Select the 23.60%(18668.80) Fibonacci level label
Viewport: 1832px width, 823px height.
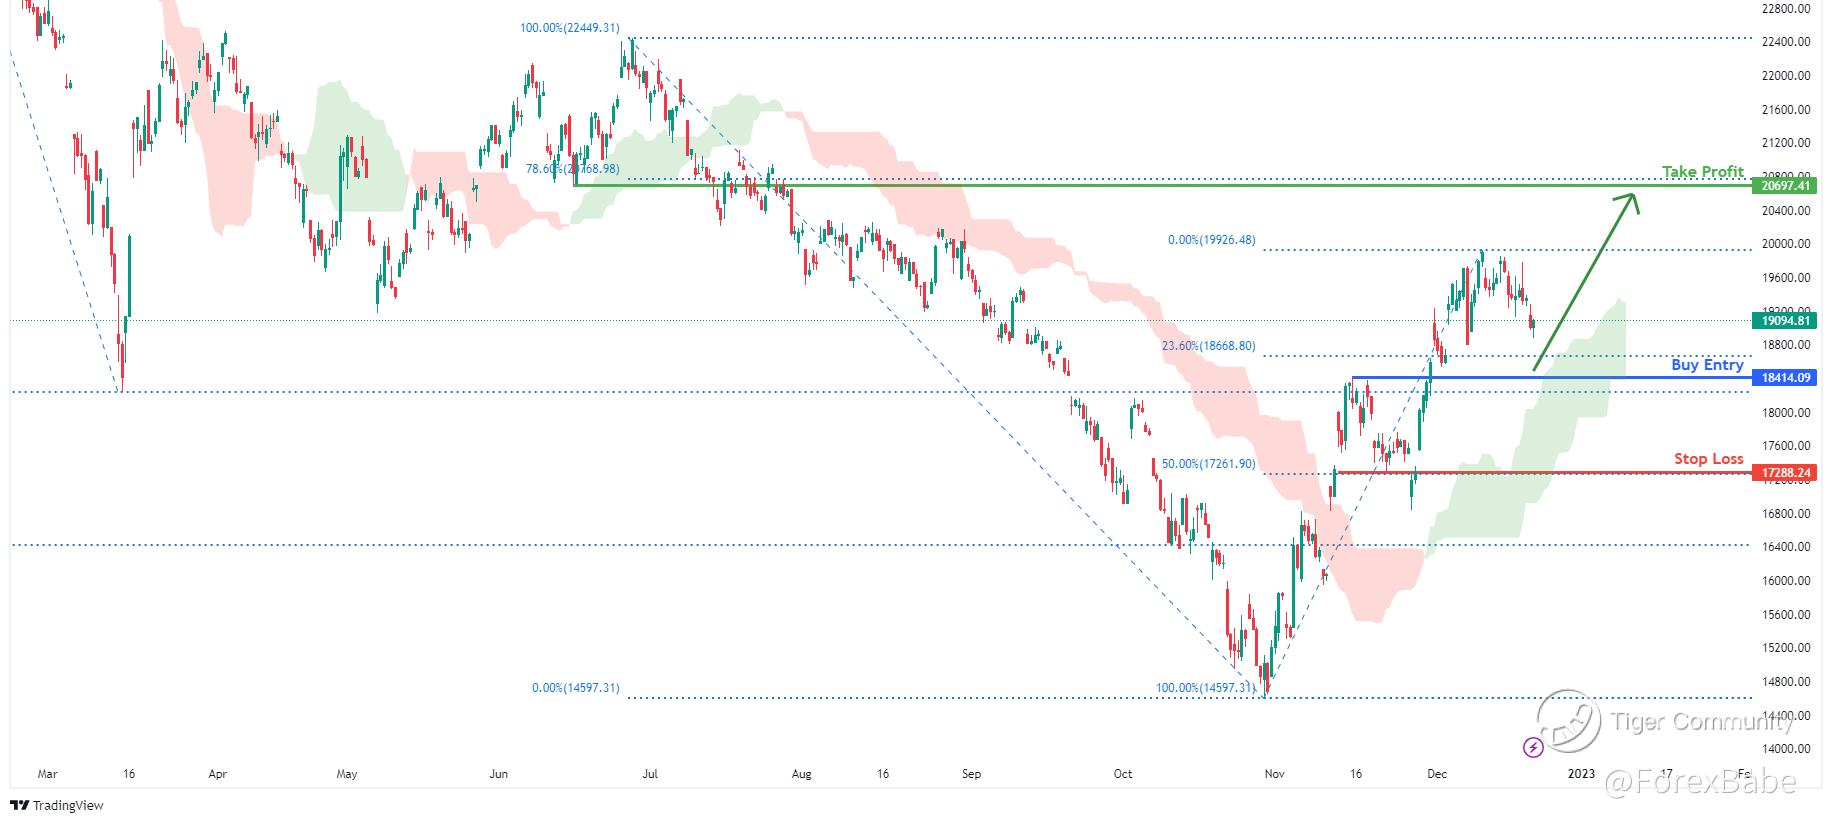1208,346
